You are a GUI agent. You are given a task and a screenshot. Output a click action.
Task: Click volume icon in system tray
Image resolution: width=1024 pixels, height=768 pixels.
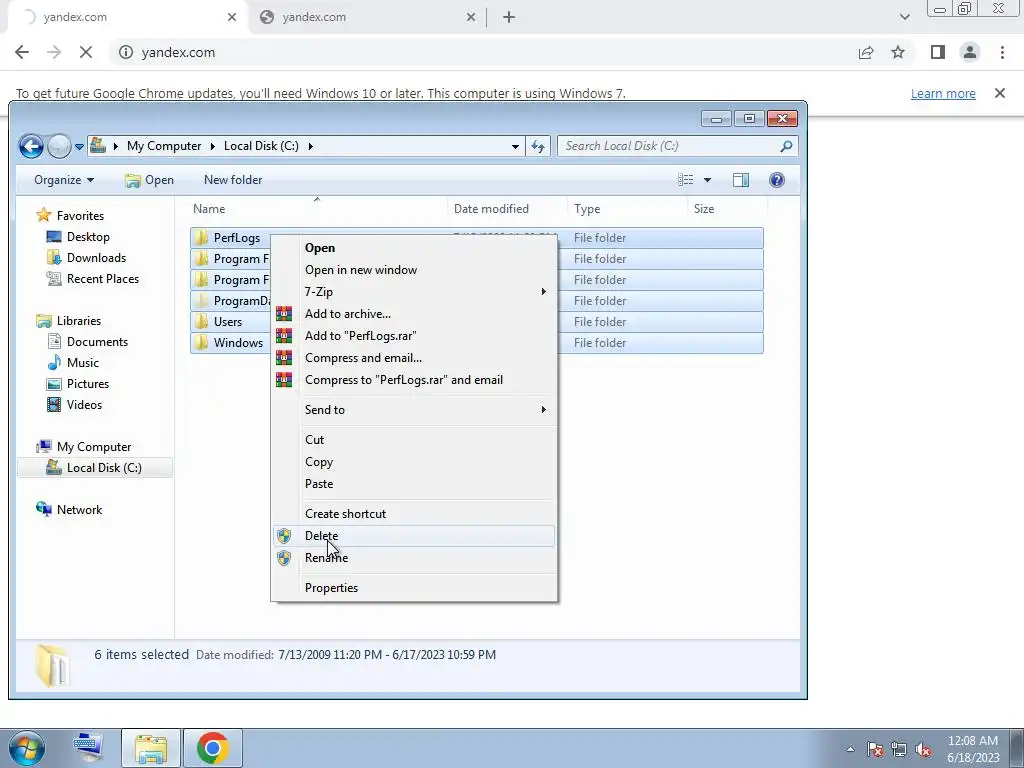923,749
